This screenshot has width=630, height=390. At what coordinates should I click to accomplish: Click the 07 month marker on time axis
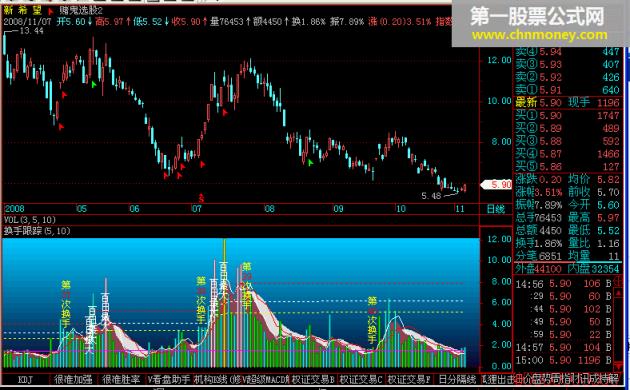click(x=196, y=209)
